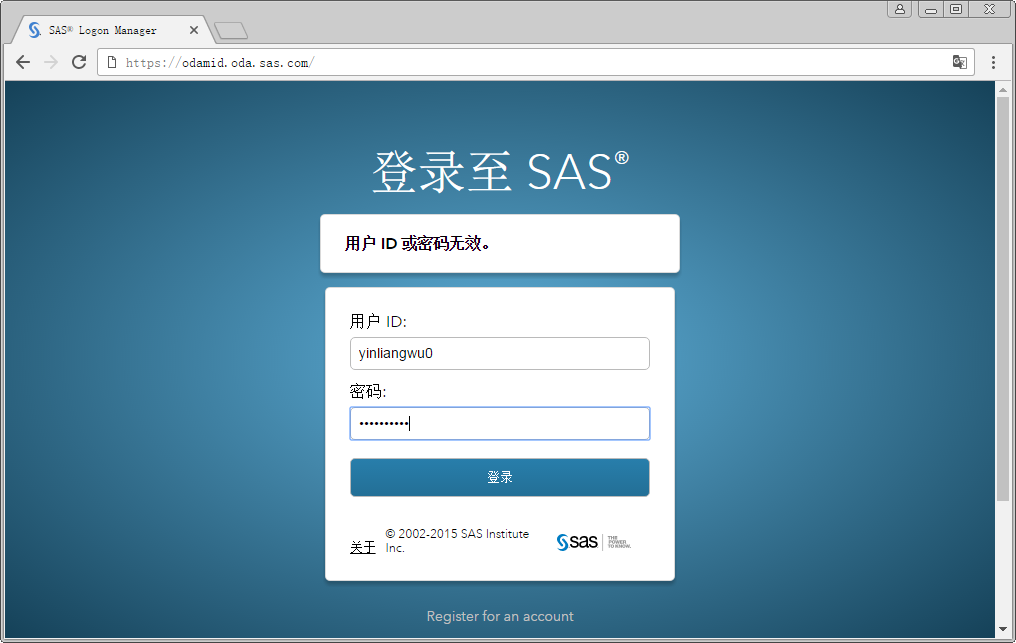1016x643 pixels.
Task: Click the user ID field containing yinliangwu0
Action: point(499,353)
